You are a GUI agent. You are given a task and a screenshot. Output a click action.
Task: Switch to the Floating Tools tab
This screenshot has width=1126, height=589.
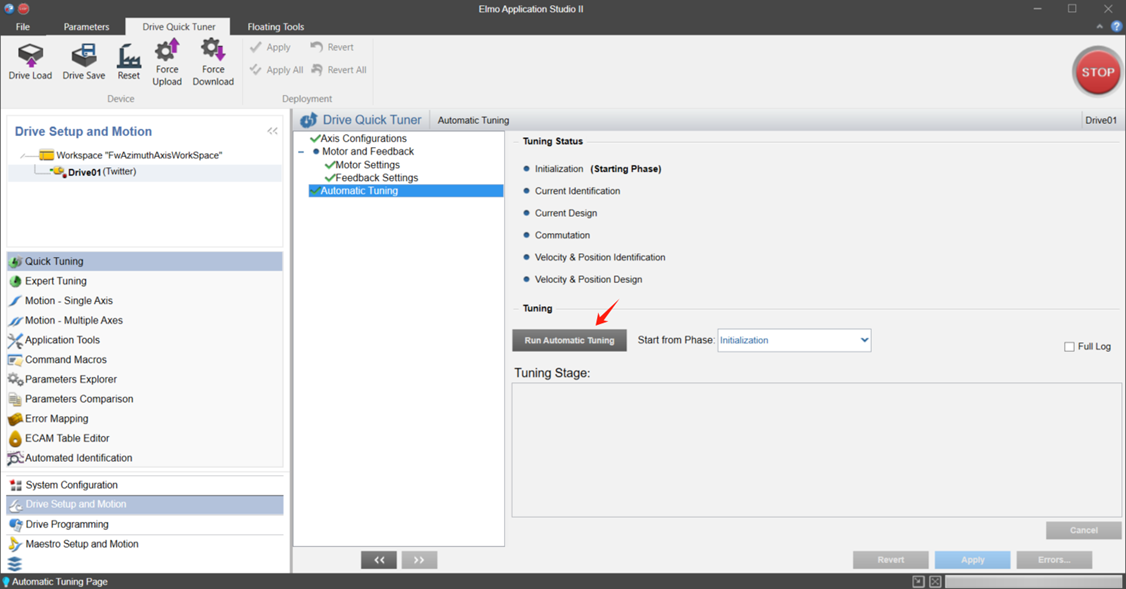point(276,27)
